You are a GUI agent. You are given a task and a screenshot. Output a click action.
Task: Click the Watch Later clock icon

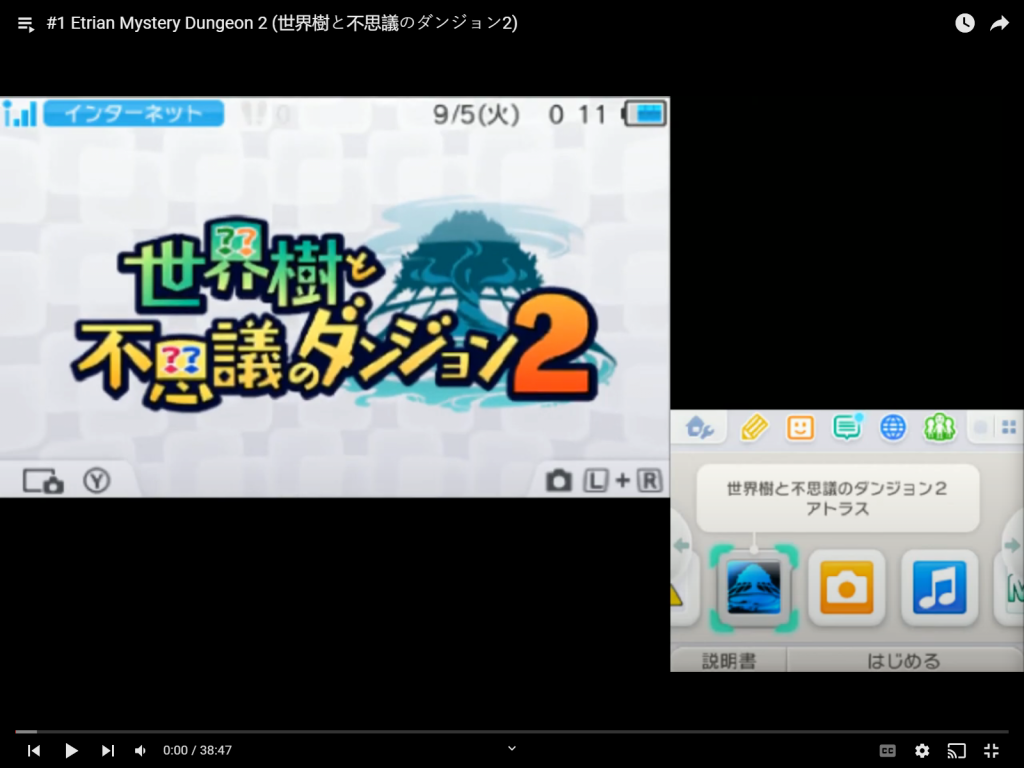pyautogui.click(x=965, y=23)
